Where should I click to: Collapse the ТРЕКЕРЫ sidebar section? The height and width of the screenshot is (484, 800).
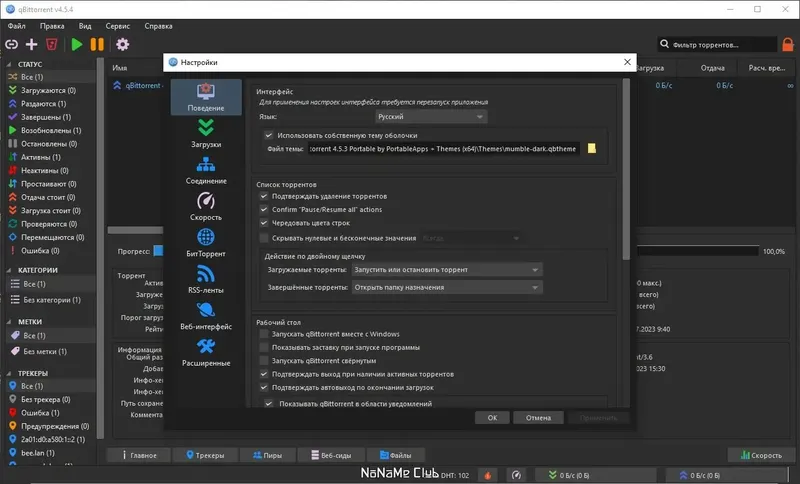(x=9, y=373)
